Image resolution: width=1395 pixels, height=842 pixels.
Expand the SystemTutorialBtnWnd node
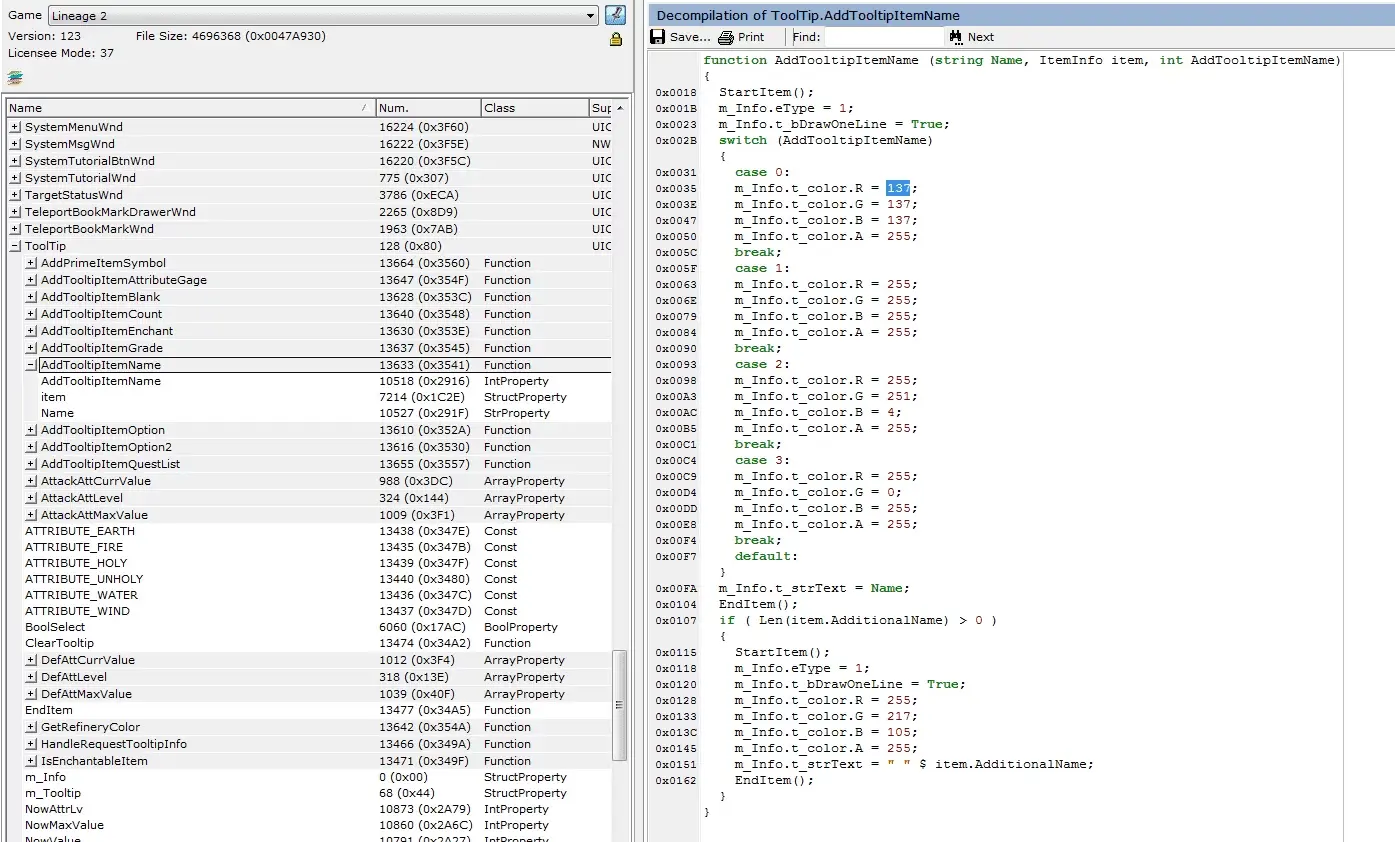[x=15, y=161]
